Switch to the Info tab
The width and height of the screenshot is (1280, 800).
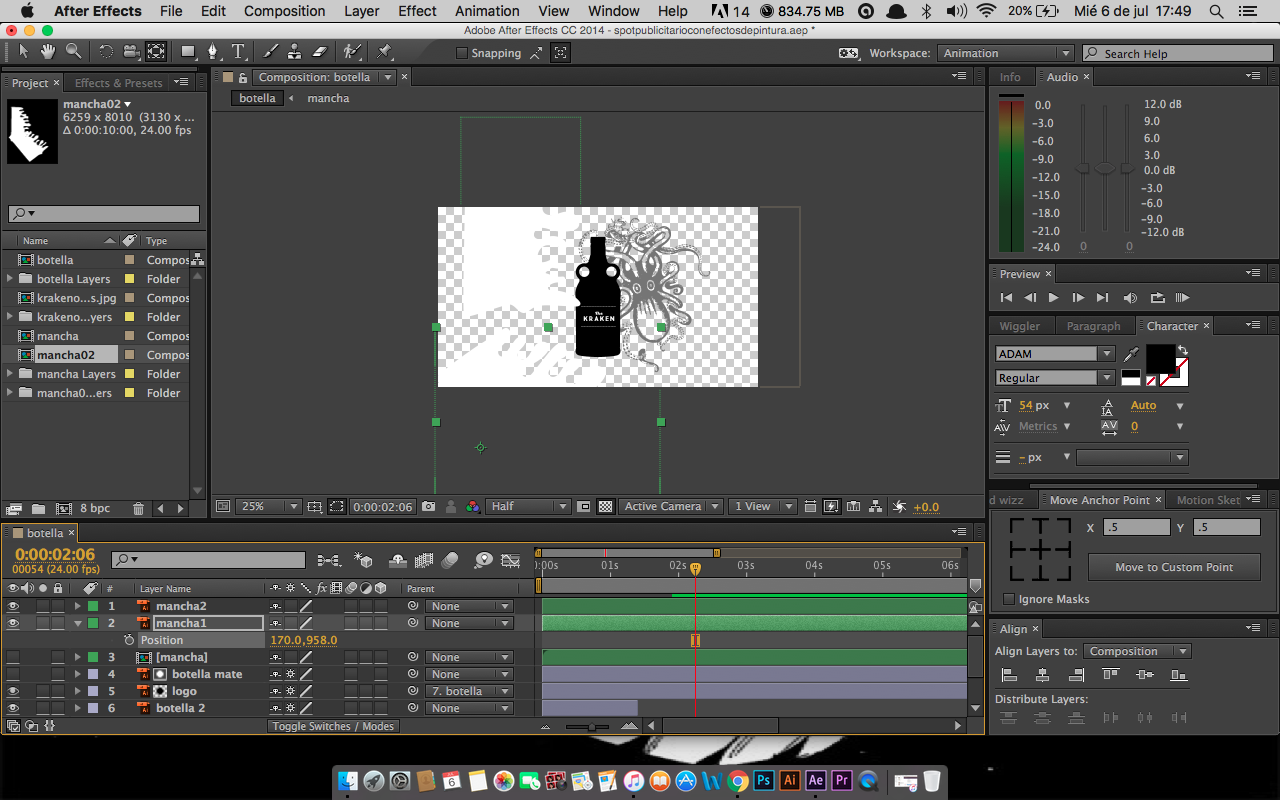point(1010,77)
